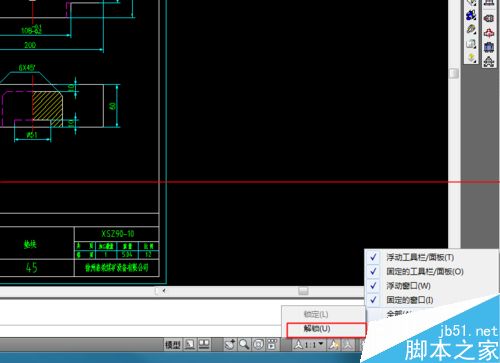Click the dark red oval icon in far-right toolbar
The width and height of the screenshot is (500, 363).
coord(489,18)
